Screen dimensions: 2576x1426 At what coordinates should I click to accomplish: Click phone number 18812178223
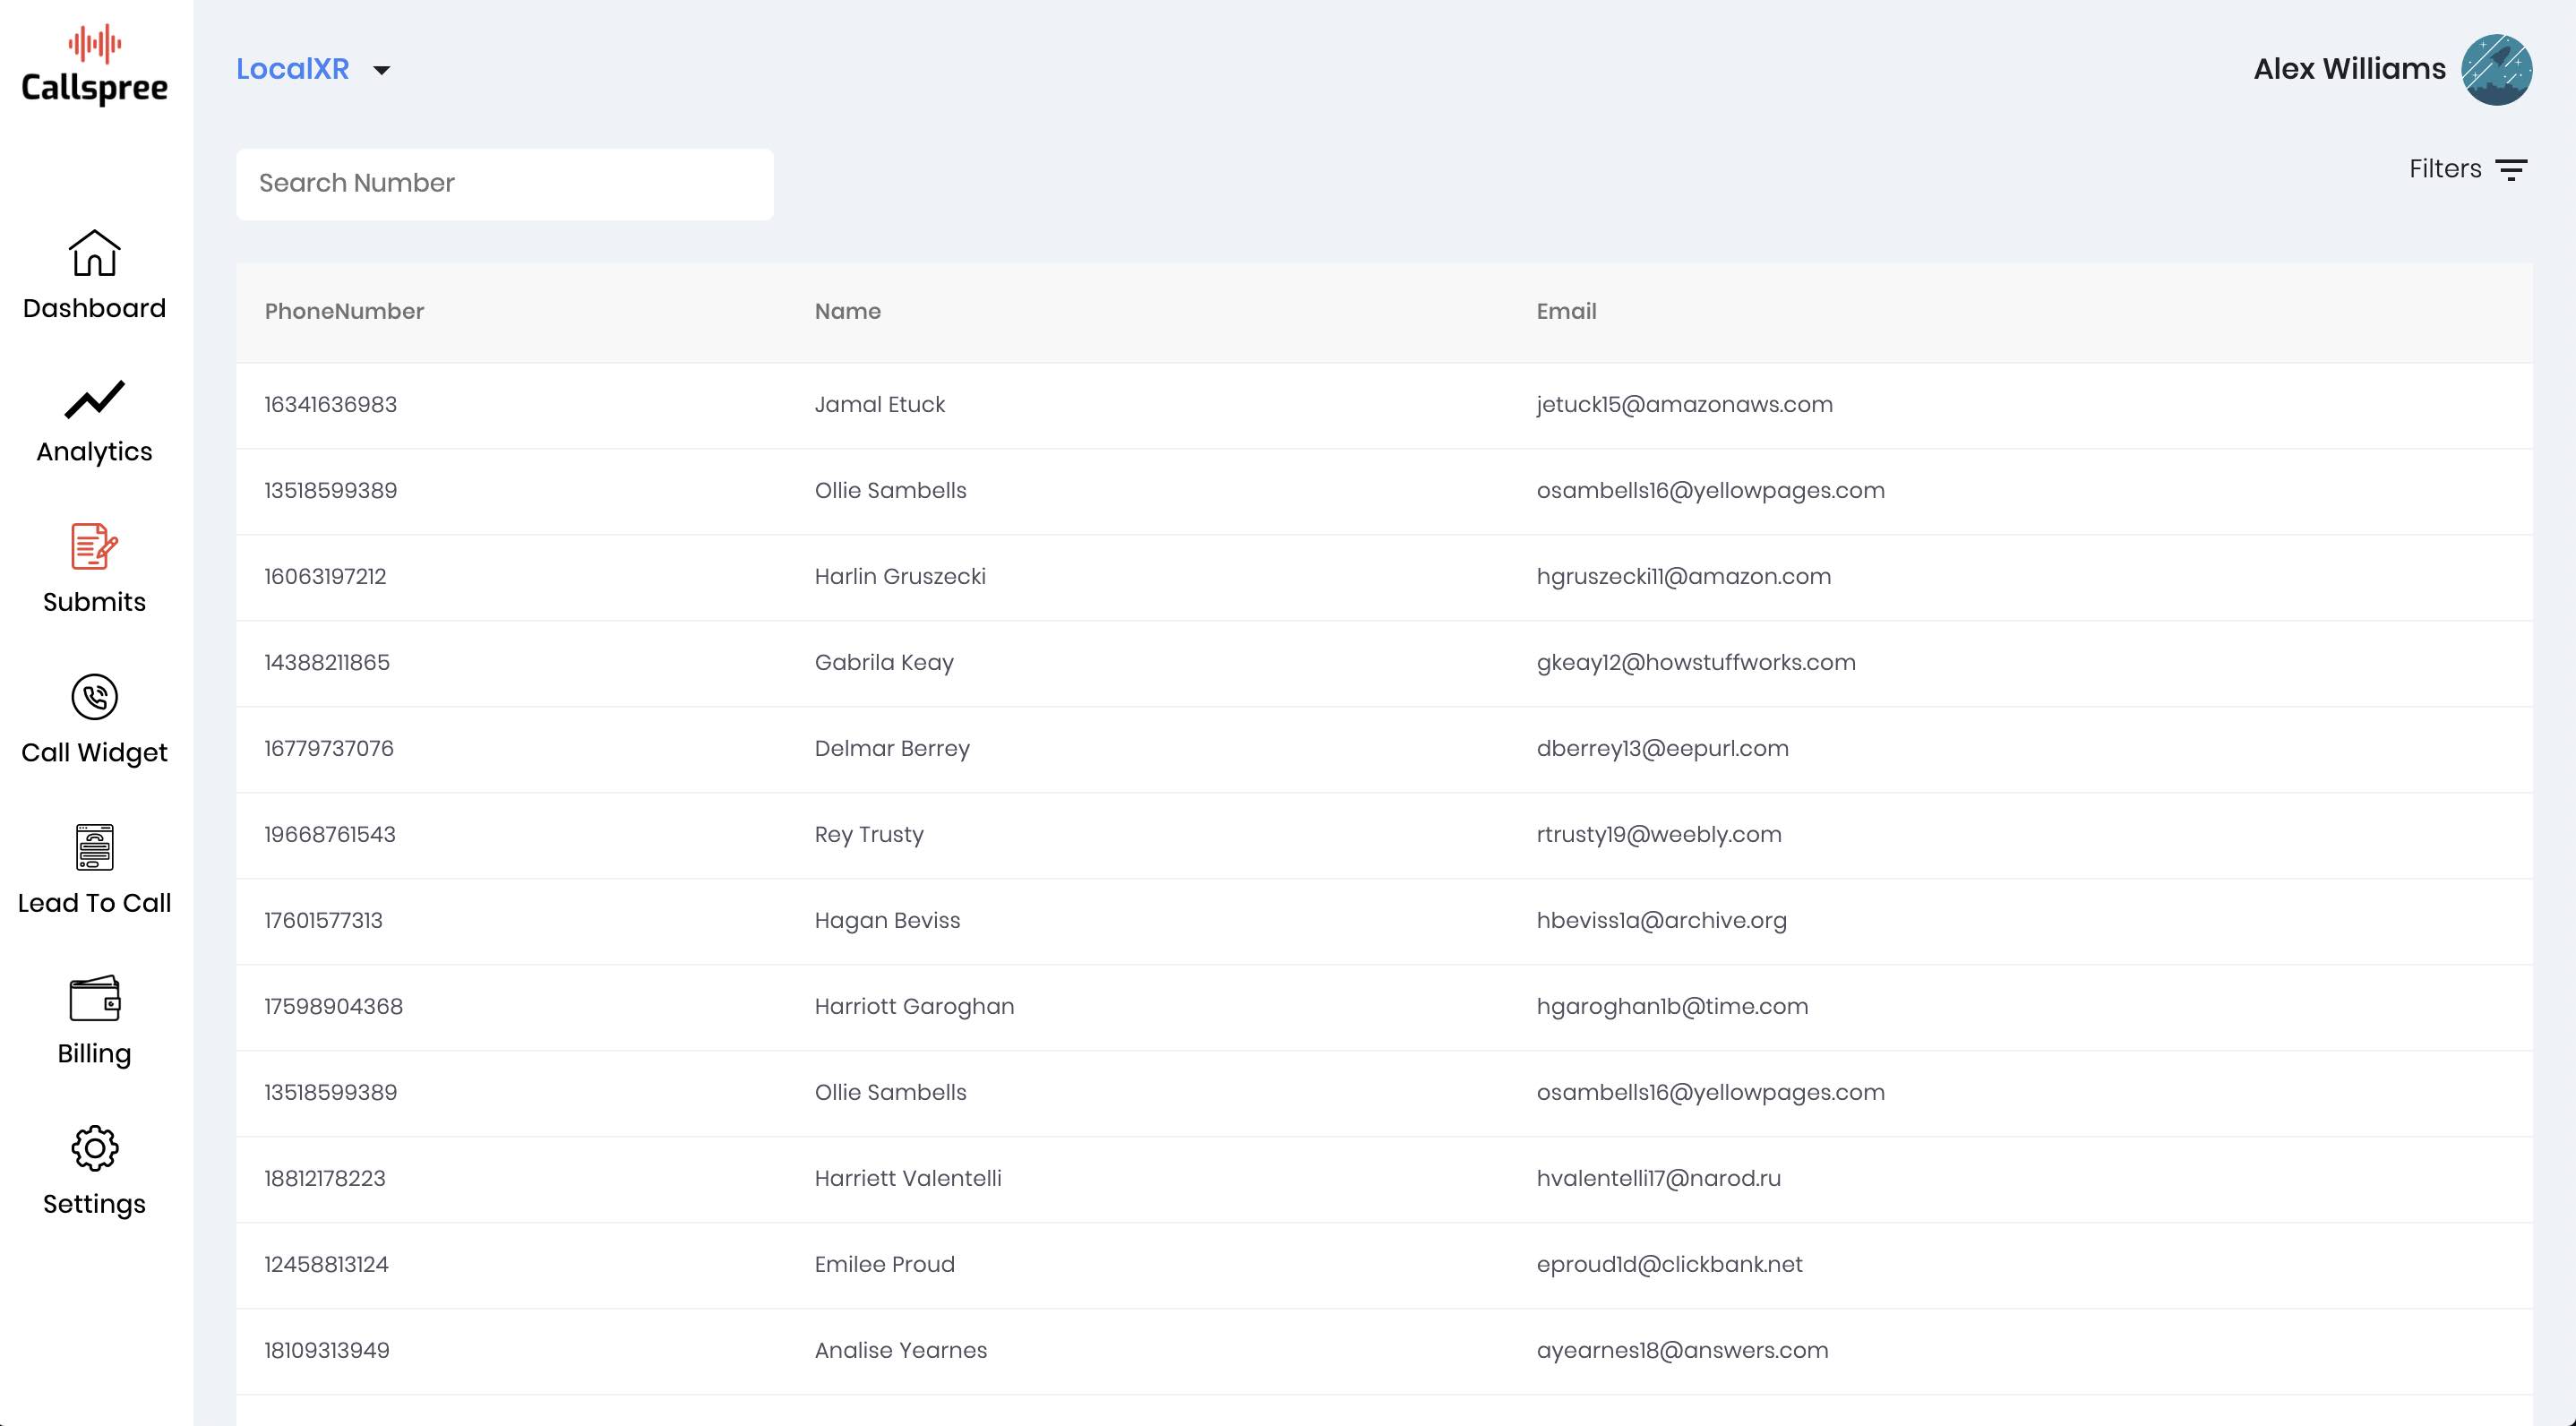click(325, 1178)
